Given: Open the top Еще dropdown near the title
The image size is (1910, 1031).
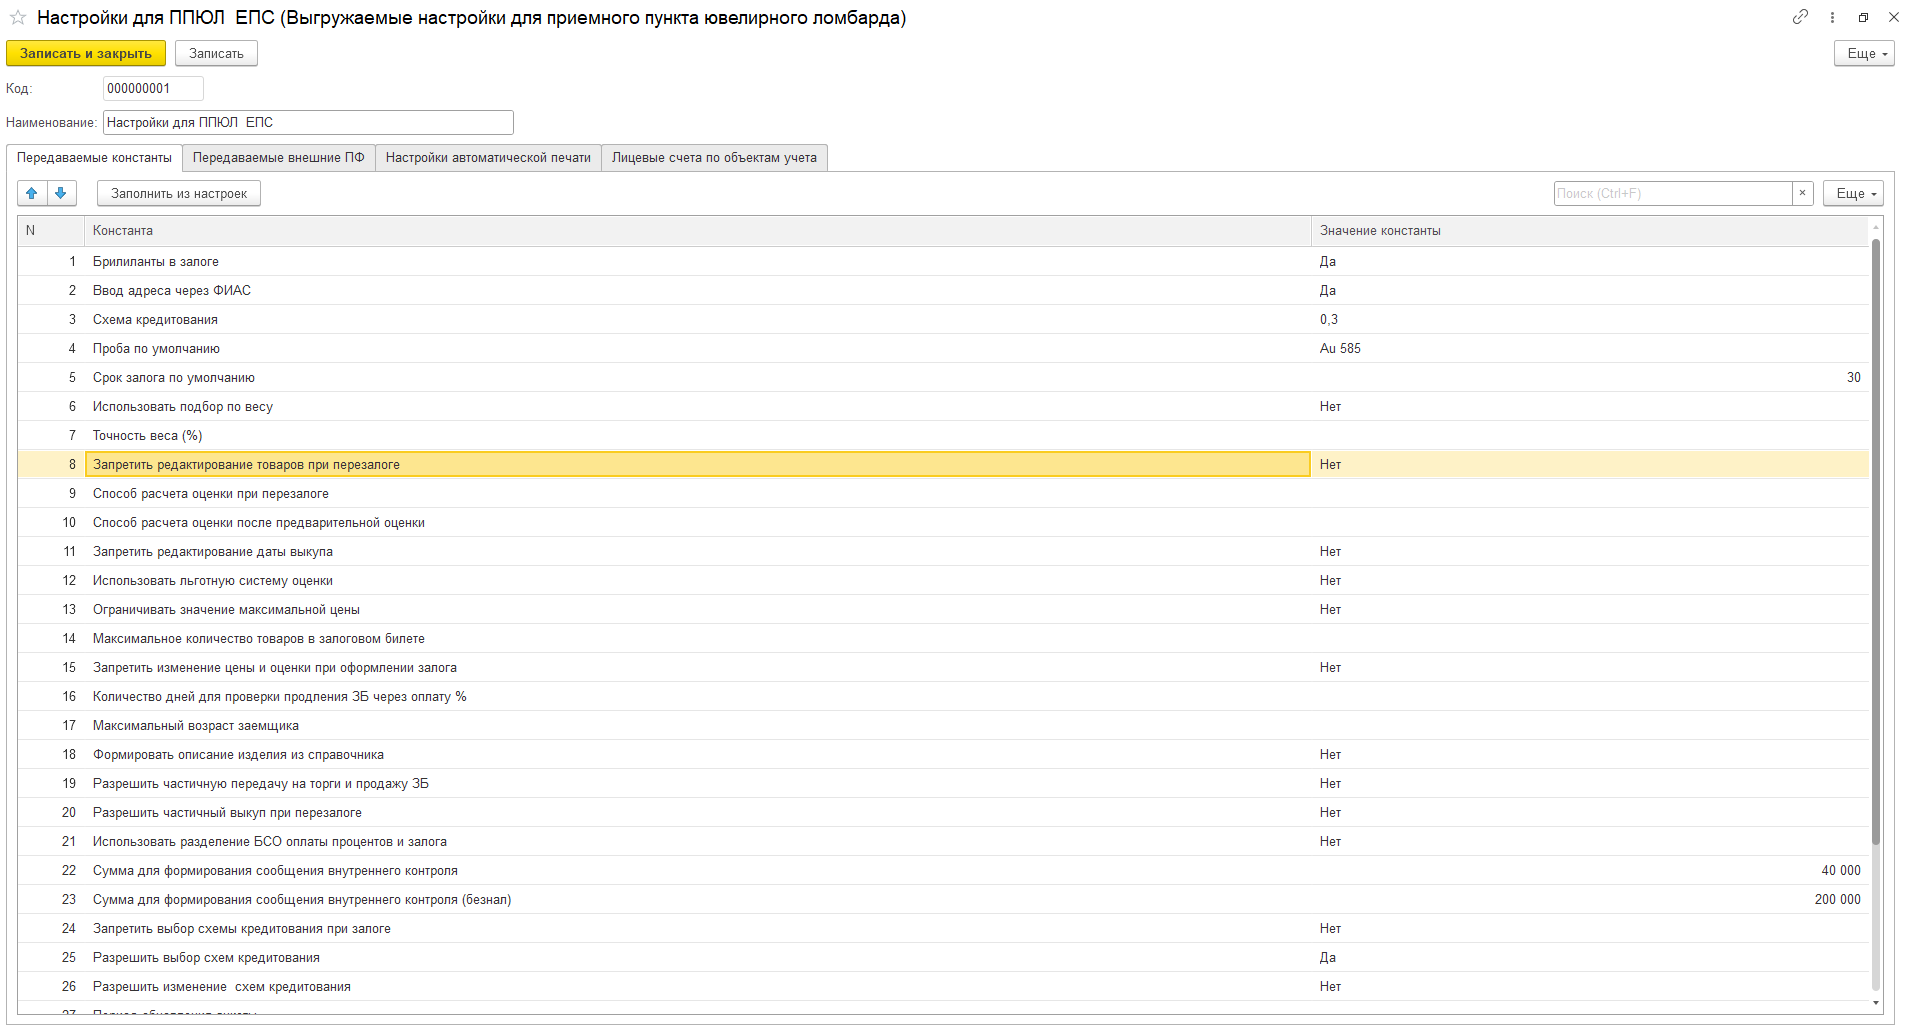Looking at the screenshot, I should point(1864,53).
